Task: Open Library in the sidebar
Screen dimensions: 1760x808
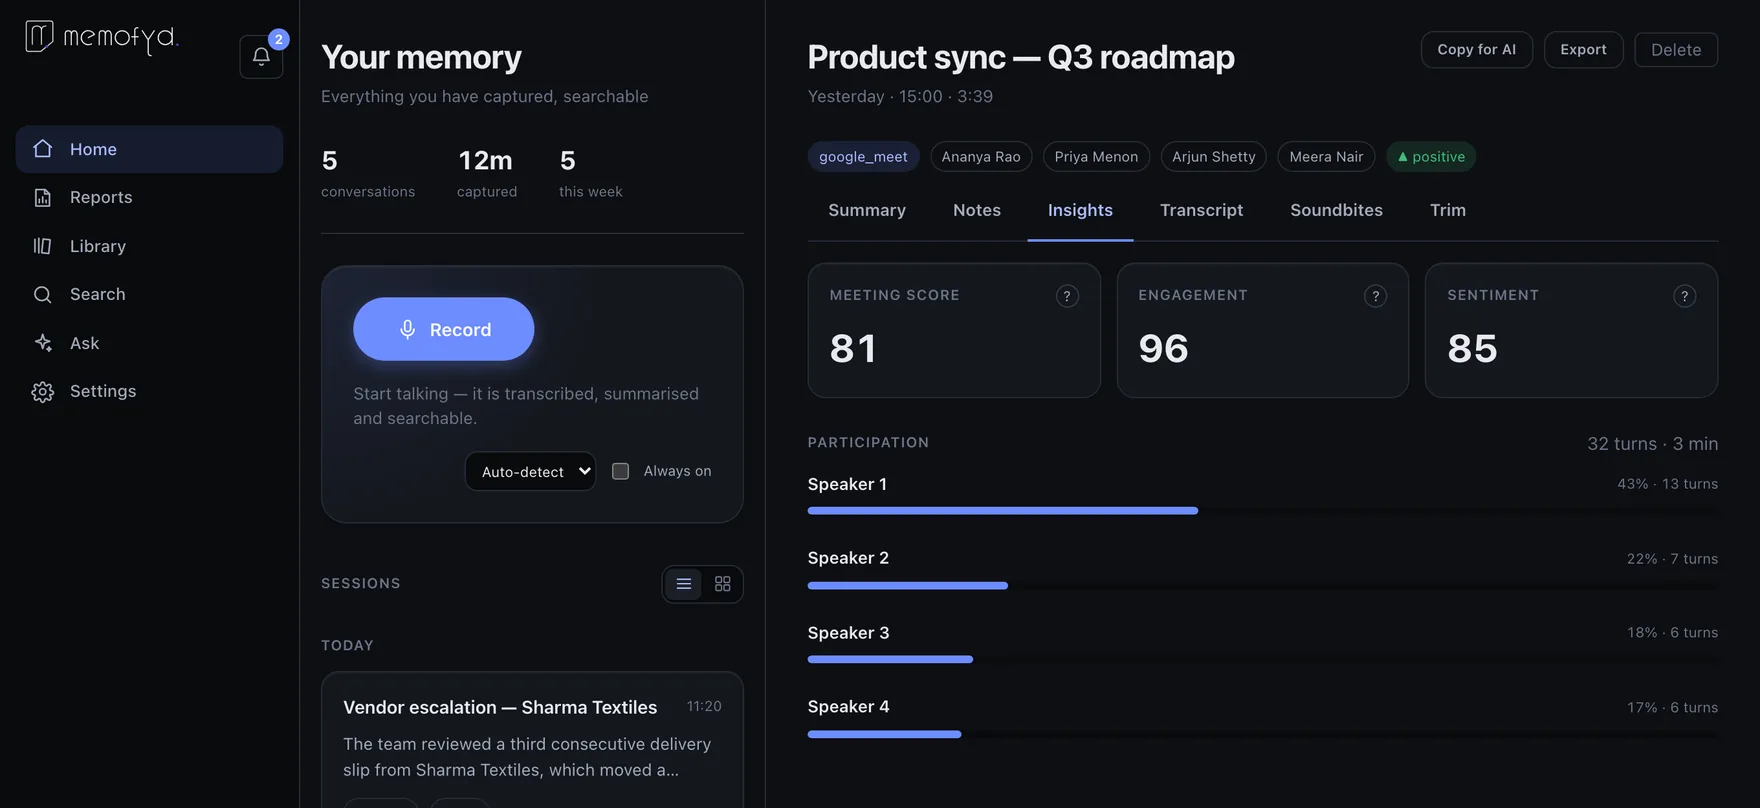Action: click(x=149, y=246)
